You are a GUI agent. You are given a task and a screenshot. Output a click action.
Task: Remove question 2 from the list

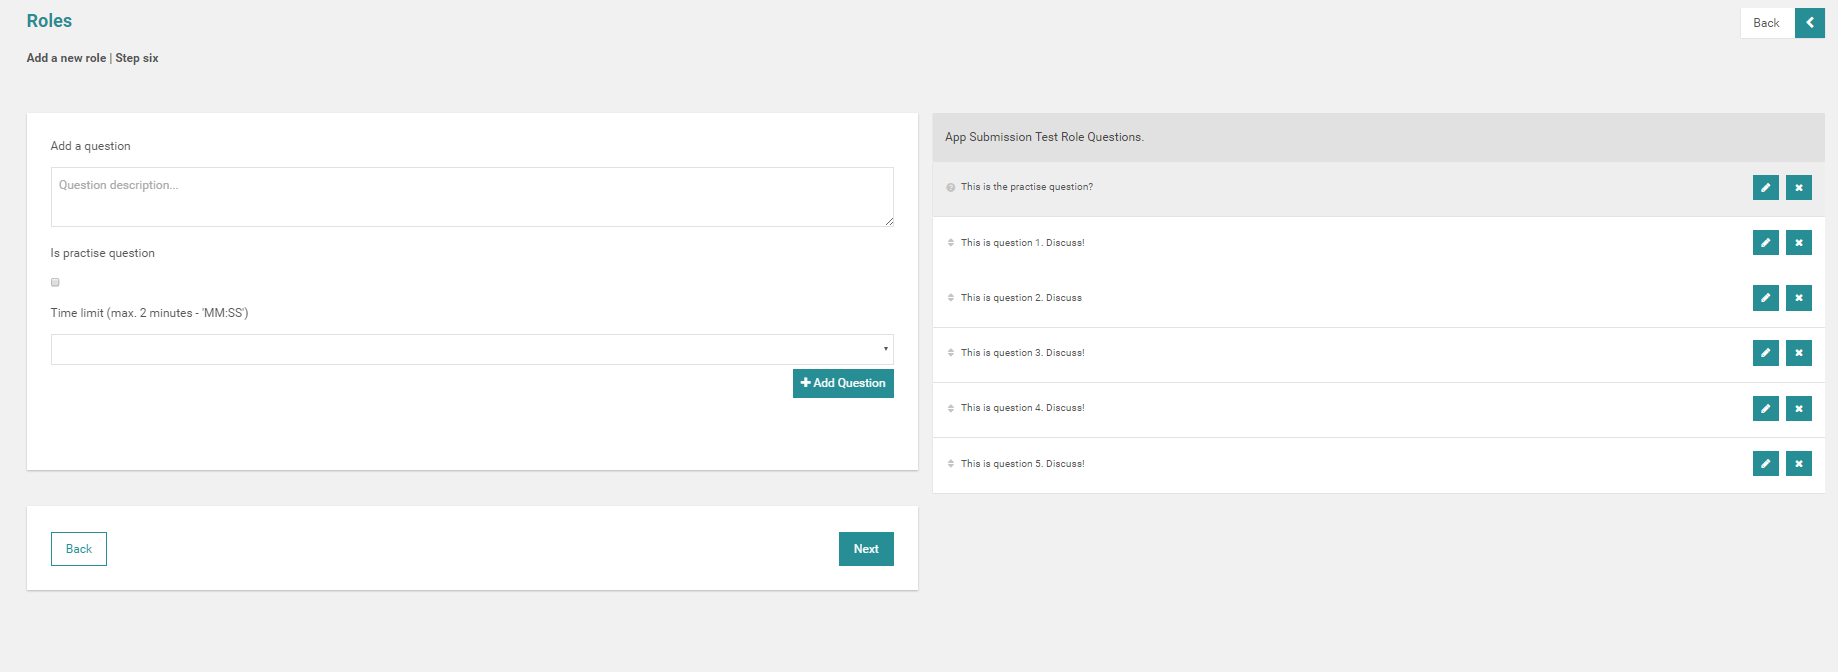[x=1798, y=298]
